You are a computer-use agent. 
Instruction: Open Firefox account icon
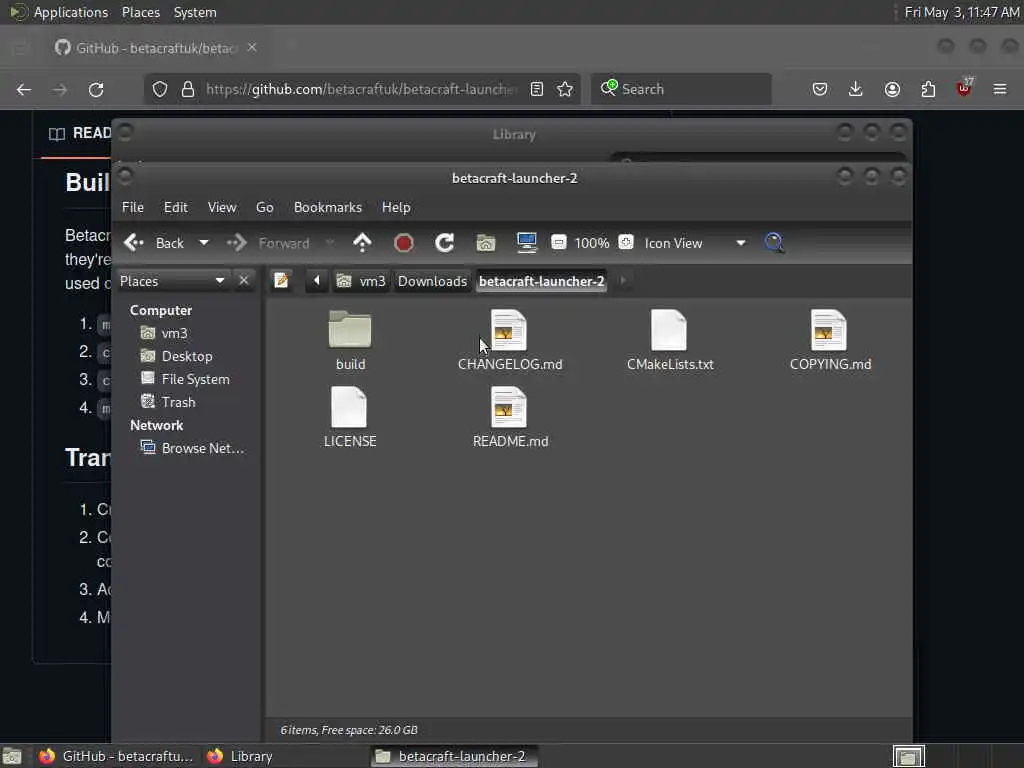[x=892, y=89]
